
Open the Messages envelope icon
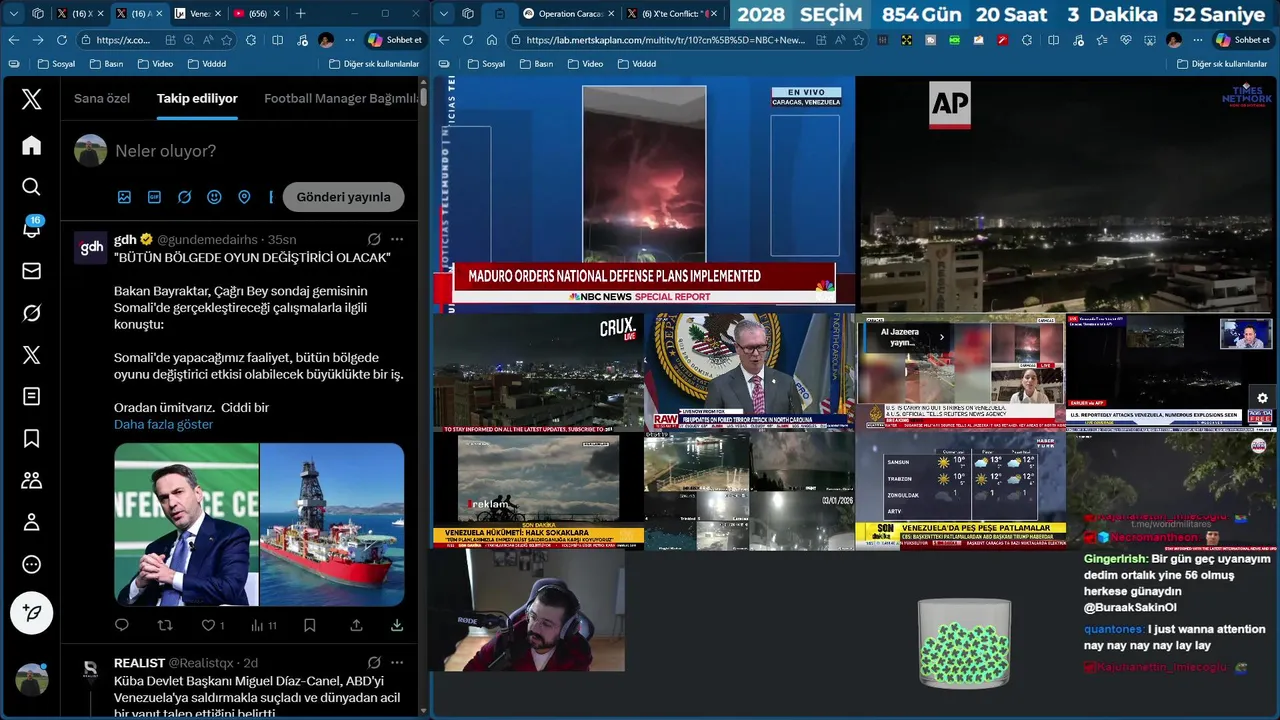click(31, 271)
